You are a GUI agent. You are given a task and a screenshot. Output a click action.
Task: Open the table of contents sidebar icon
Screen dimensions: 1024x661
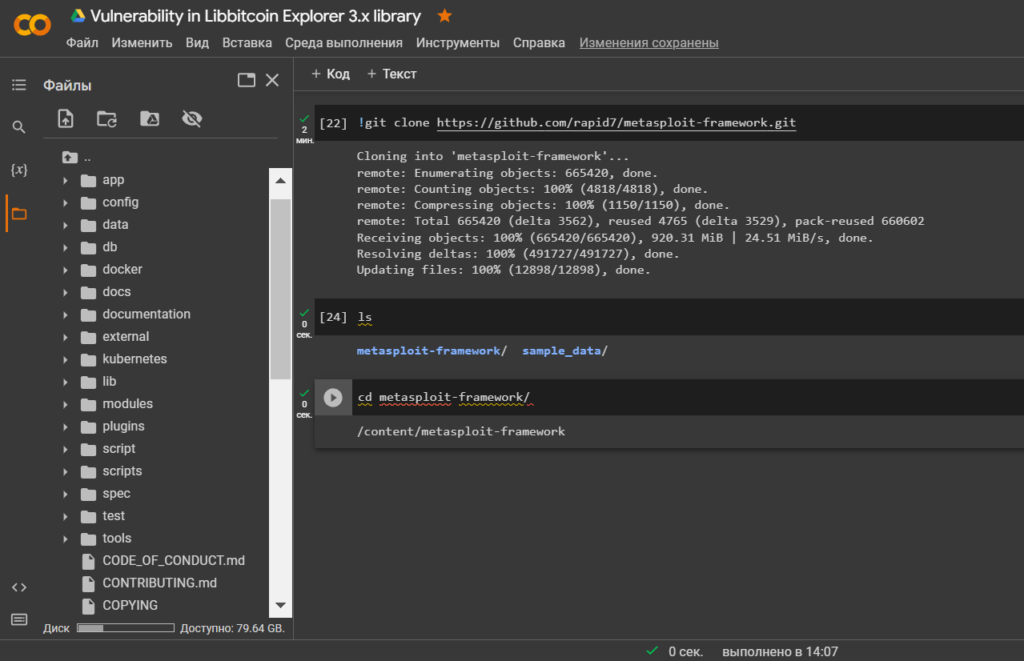pyautogui.click(x=19, y=85)
